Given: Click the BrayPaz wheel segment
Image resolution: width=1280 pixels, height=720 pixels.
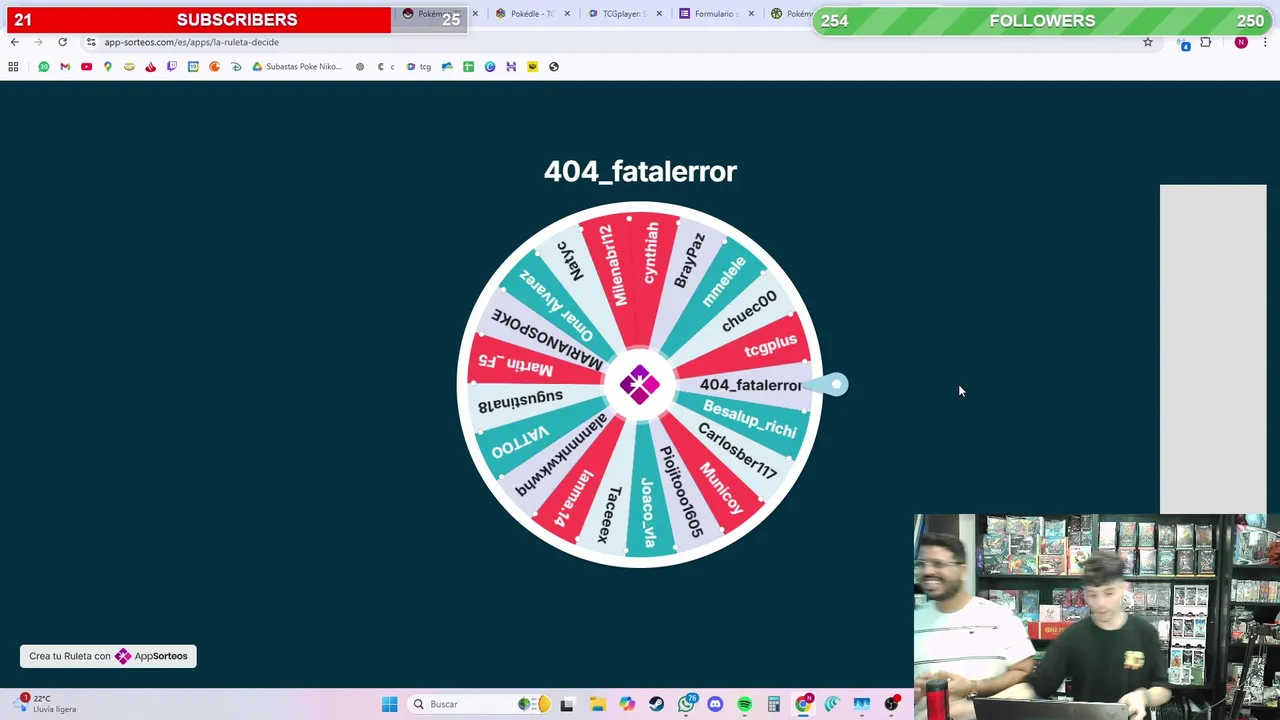Looking at the screenshot, I should click(x=689, y=261).
